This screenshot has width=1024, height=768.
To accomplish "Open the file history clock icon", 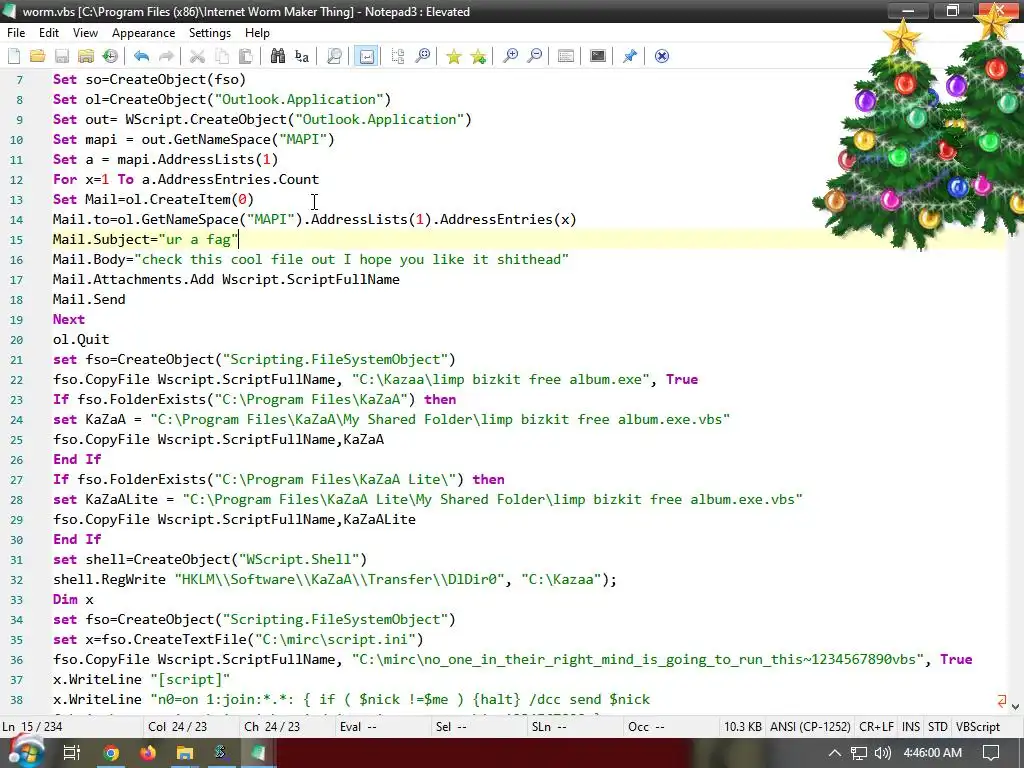I will pyautogui.click(x=110, y=56).
